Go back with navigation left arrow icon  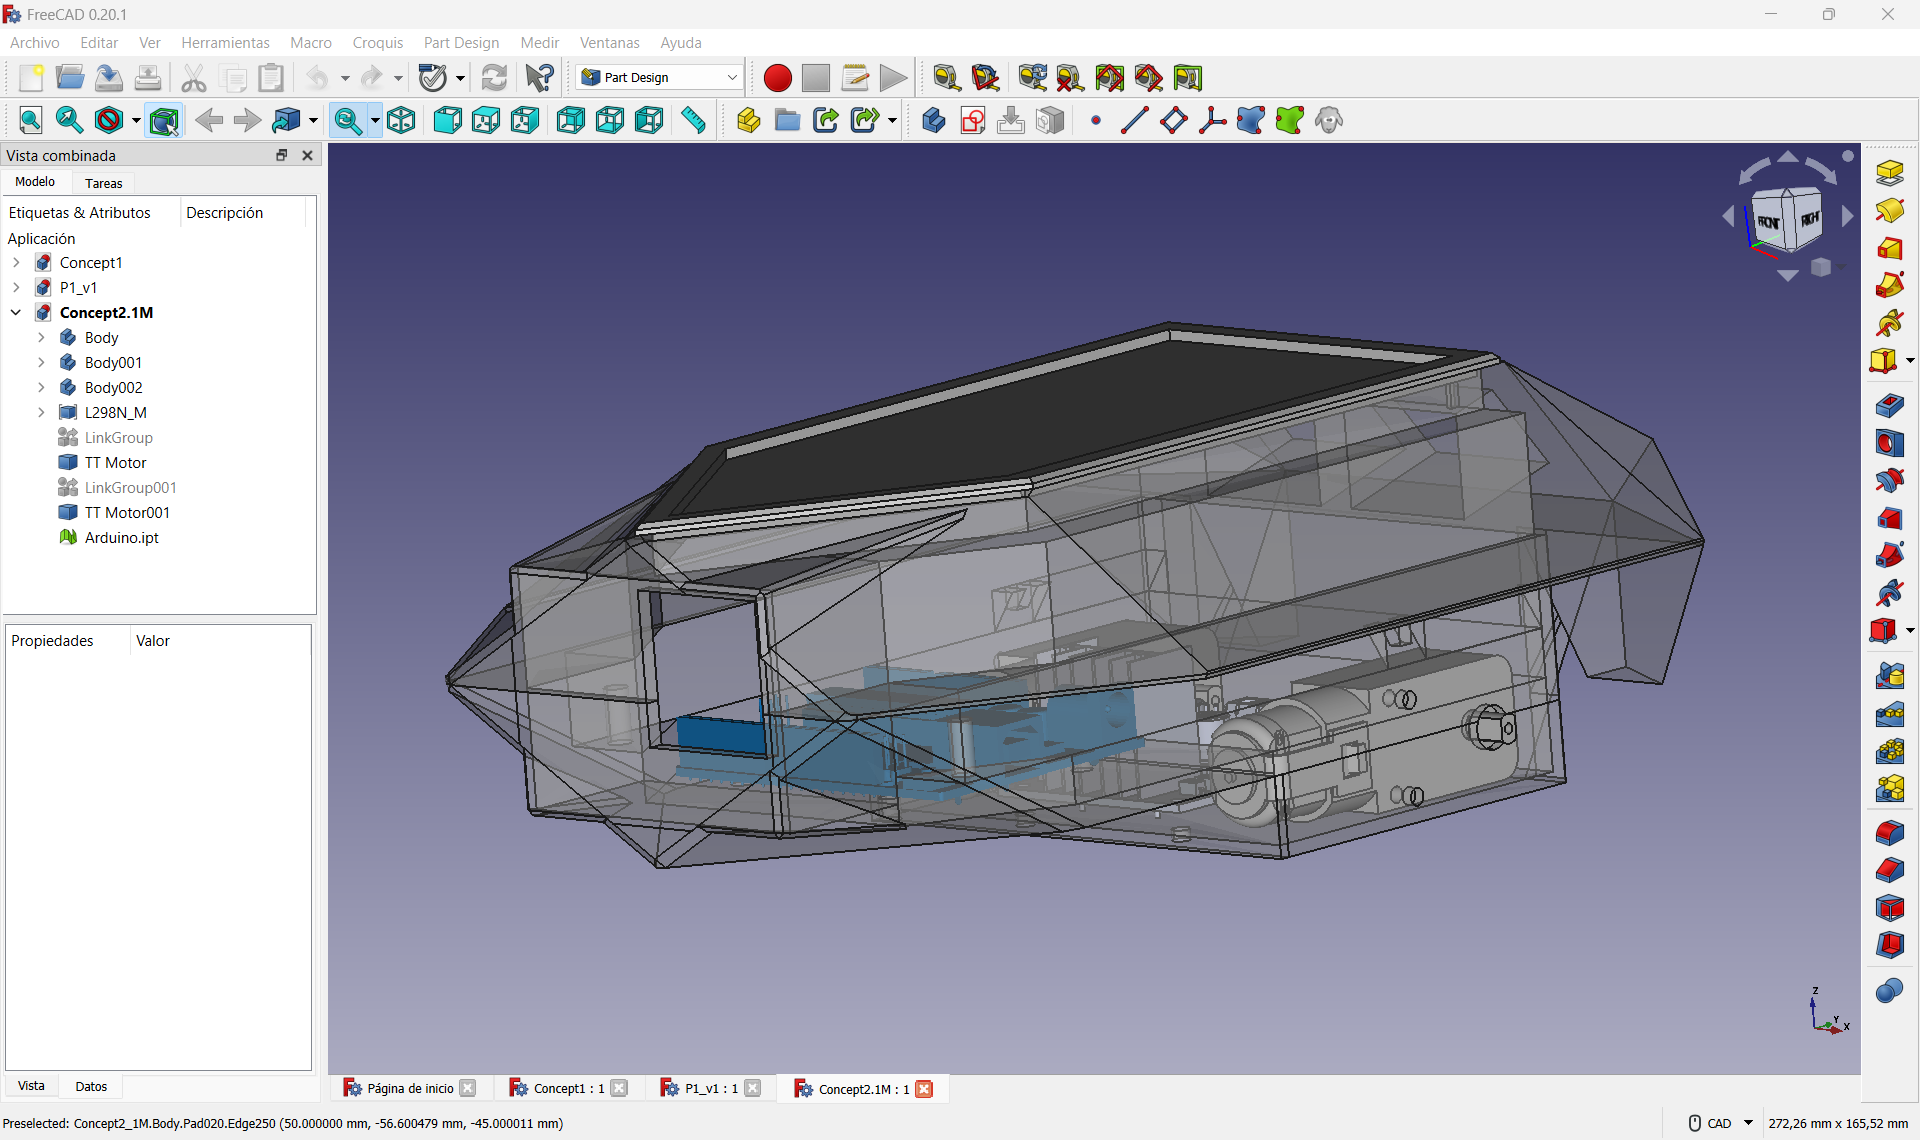click(x=209, y=121)
